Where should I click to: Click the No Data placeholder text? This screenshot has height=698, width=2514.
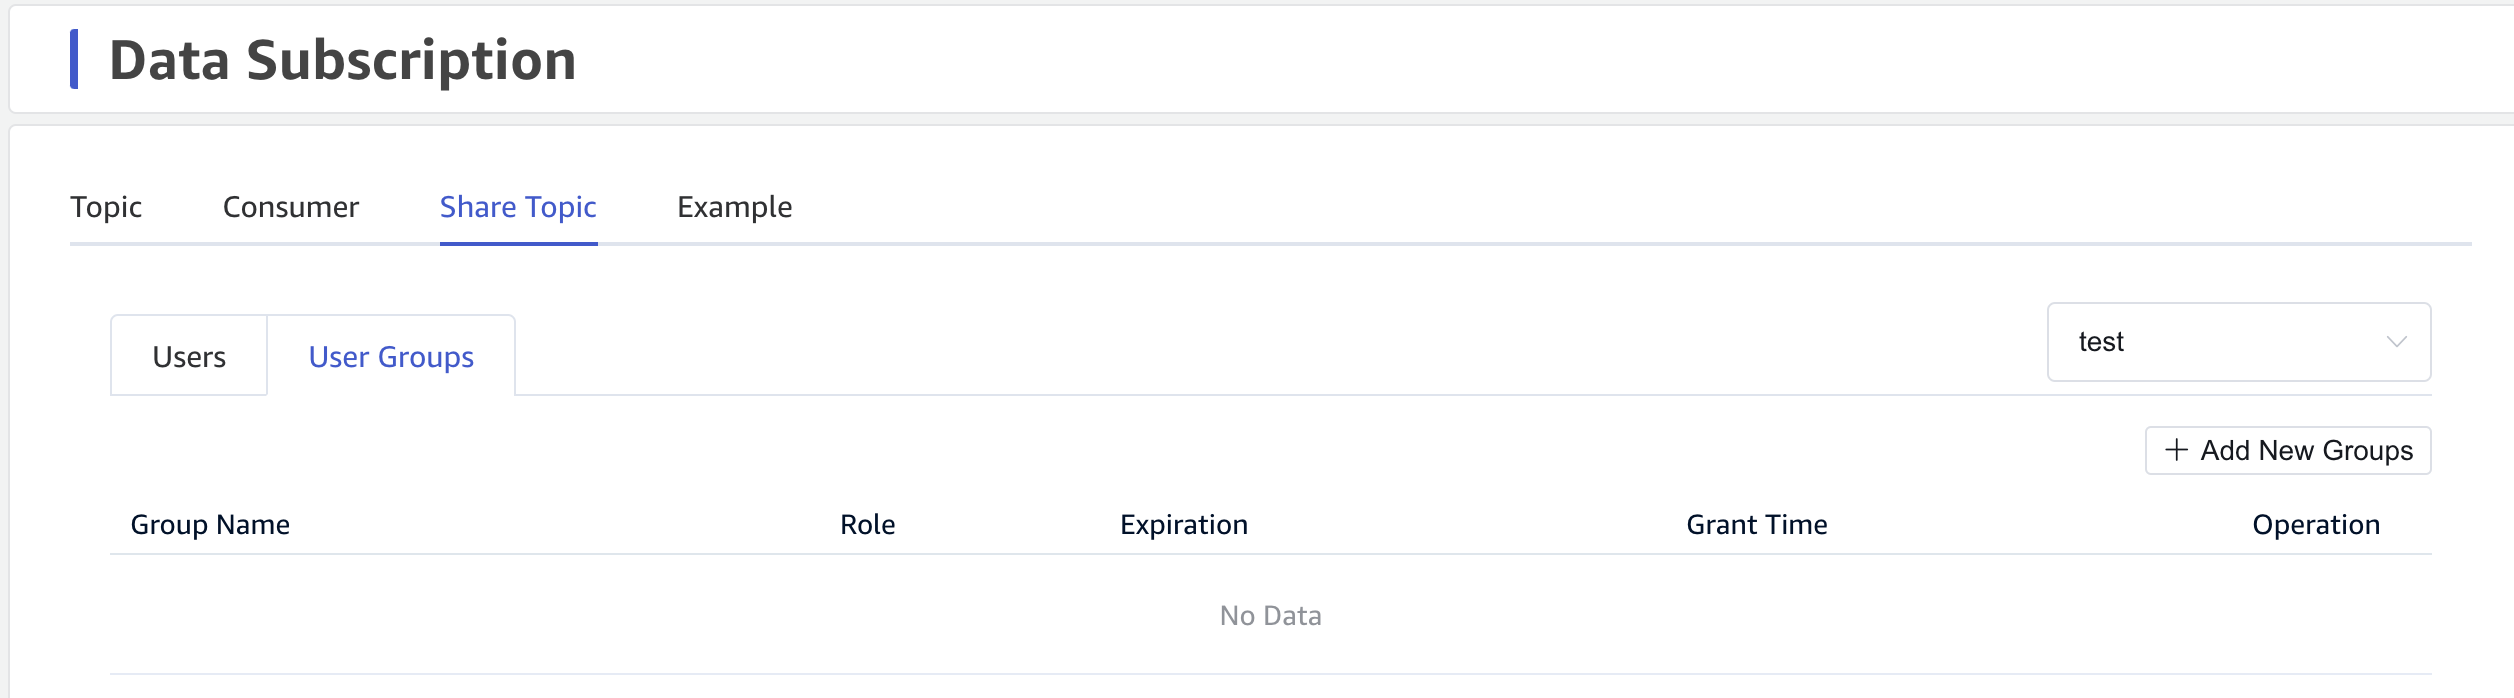[x=1270, y=616]
